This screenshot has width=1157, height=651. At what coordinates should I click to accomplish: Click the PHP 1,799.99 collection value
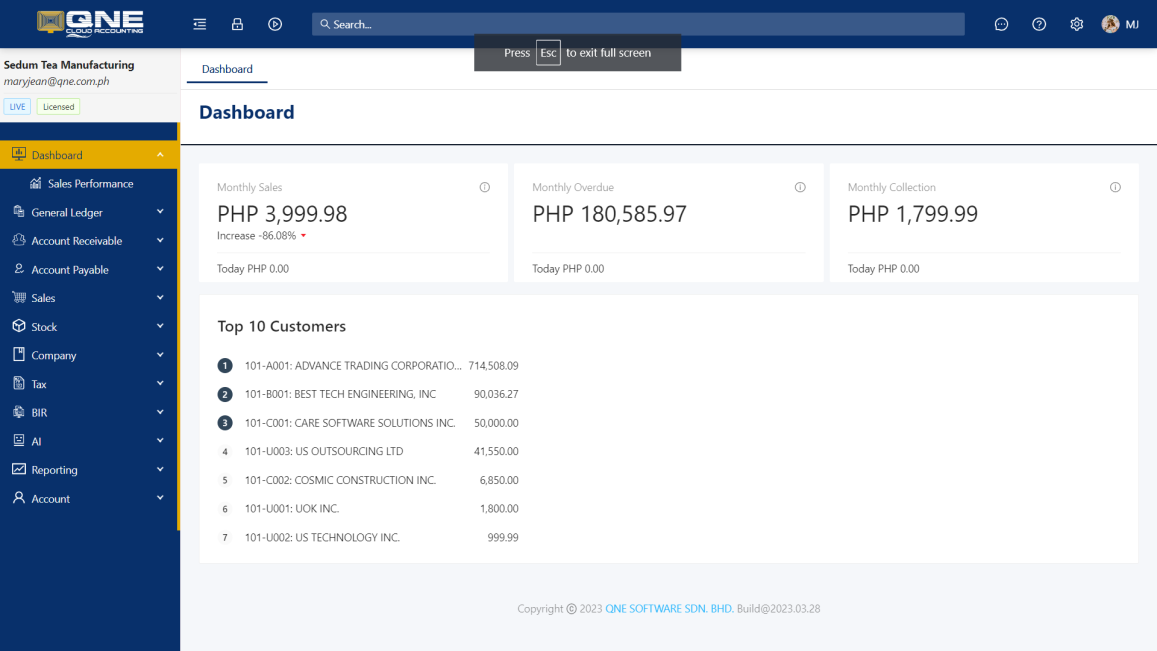[x=913, y=214]
